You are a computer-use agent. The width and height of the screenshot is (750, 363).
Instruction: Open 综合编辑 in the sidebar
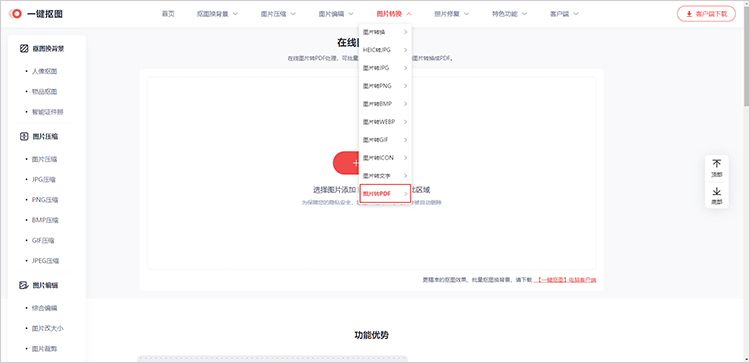coord(44,308)
